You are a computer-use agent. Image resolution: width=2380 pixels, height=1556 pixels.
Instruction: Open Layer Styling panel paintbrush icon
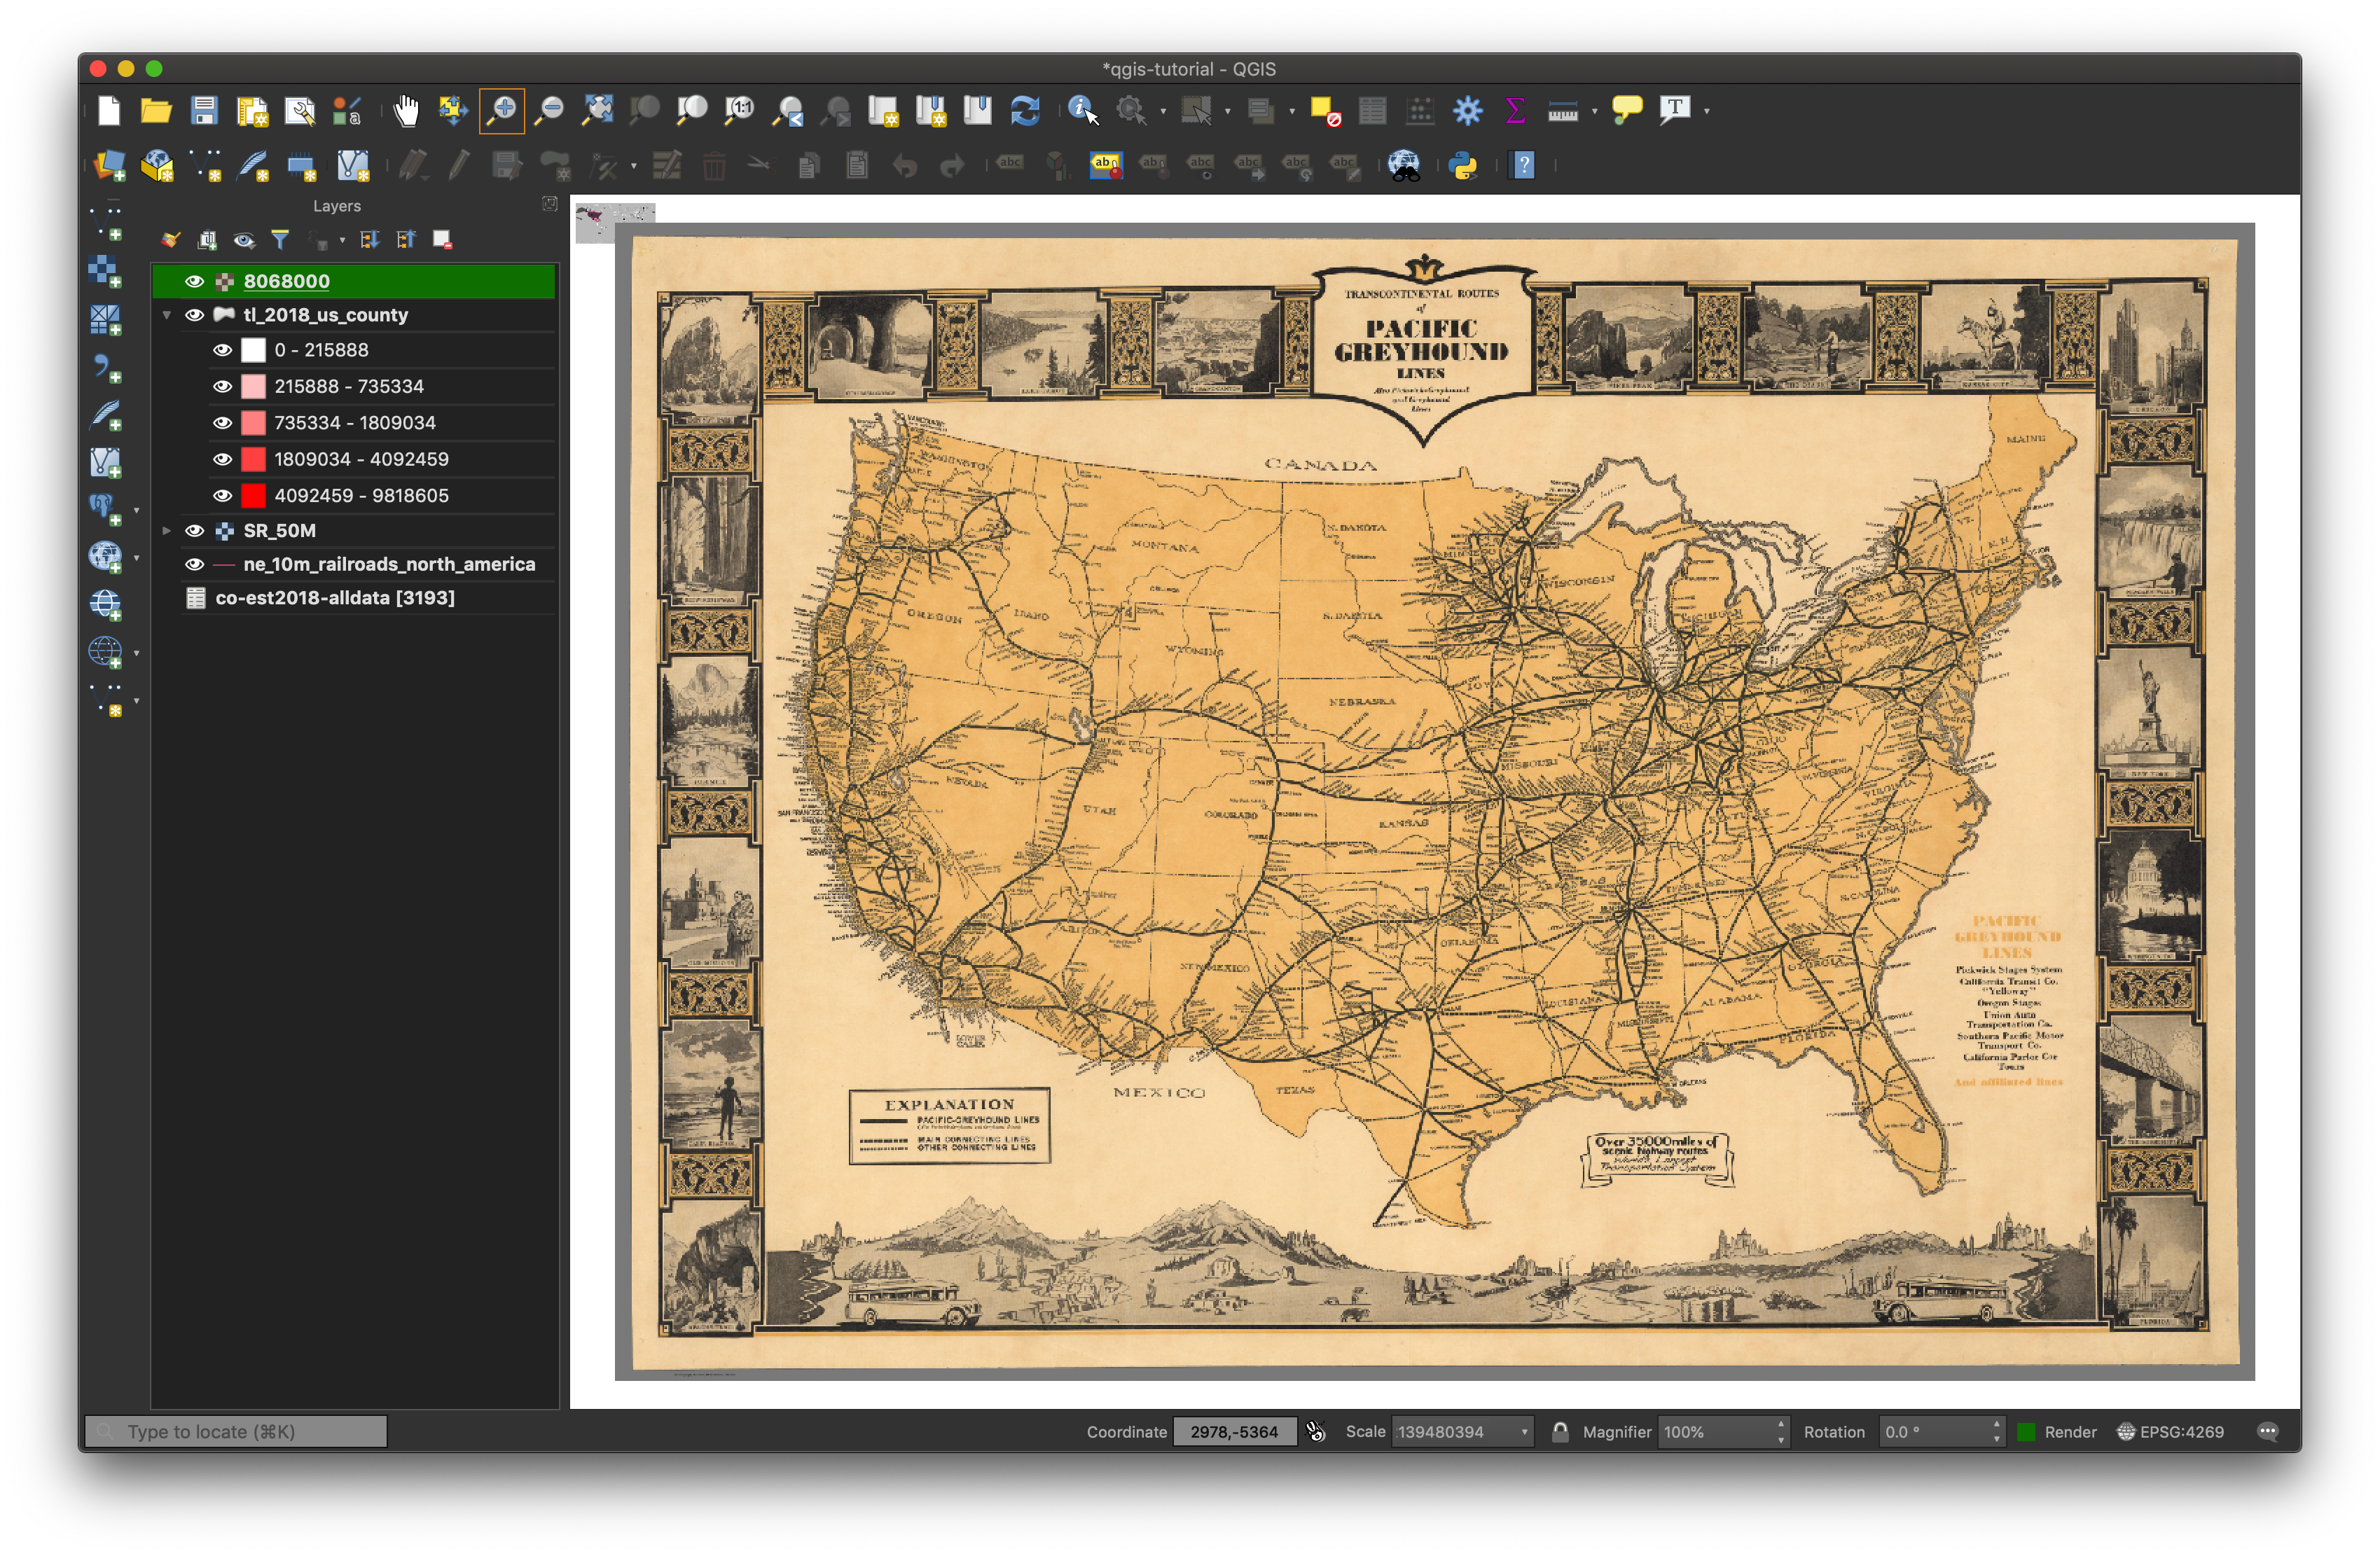(x=170, y=240)
